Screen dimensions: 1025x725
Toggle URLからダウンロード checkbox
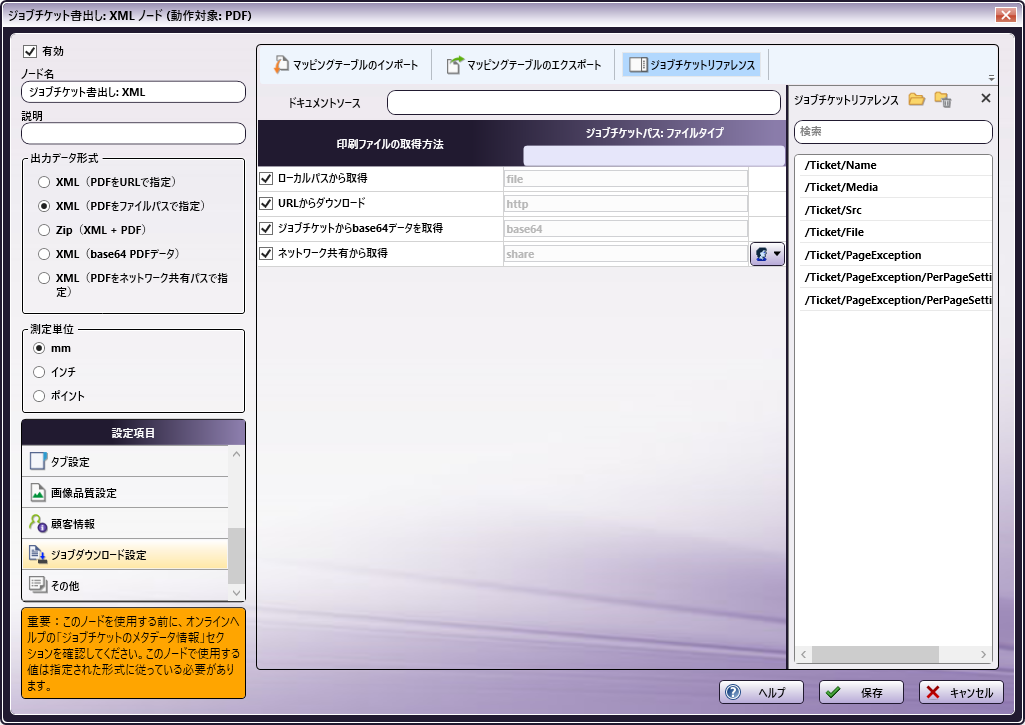(x=266, y=203)
